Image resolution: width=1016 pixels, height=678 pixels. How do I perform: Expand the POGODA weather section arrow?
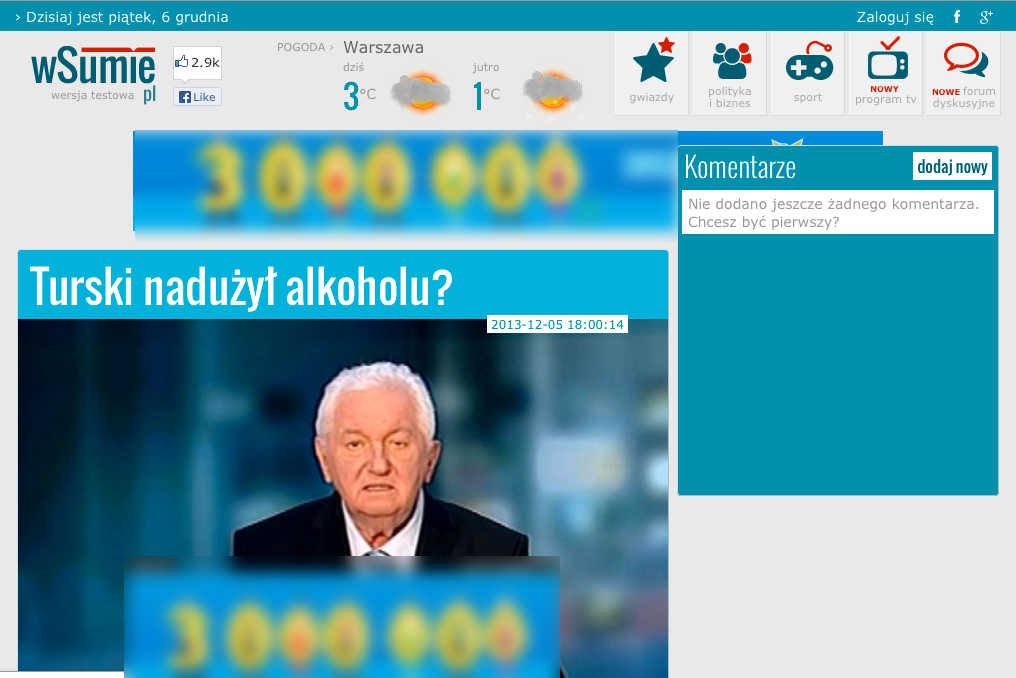click(x=330, y=47)
